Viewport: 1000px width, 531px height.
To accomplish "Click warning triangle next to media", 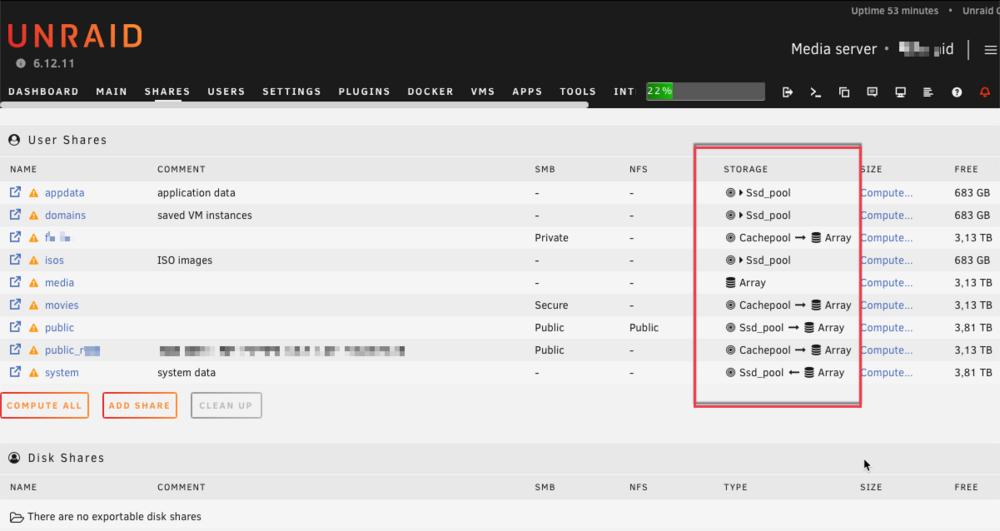I will pos(34,282).
